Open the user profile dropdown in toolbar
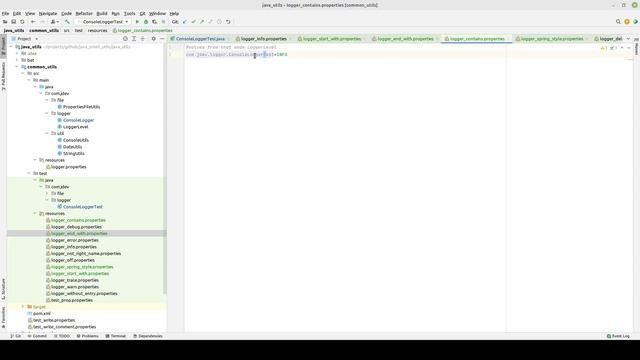Image resolution: width=640 pixels, height=360 pixels. 55,22
